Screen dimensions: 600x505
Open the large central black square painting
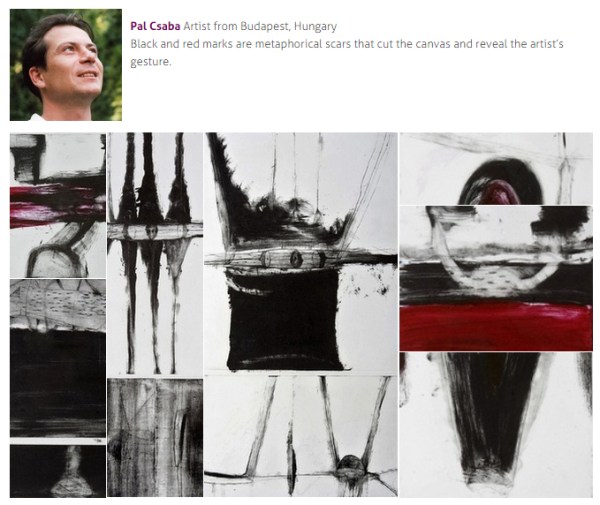[x=301, y=253]
